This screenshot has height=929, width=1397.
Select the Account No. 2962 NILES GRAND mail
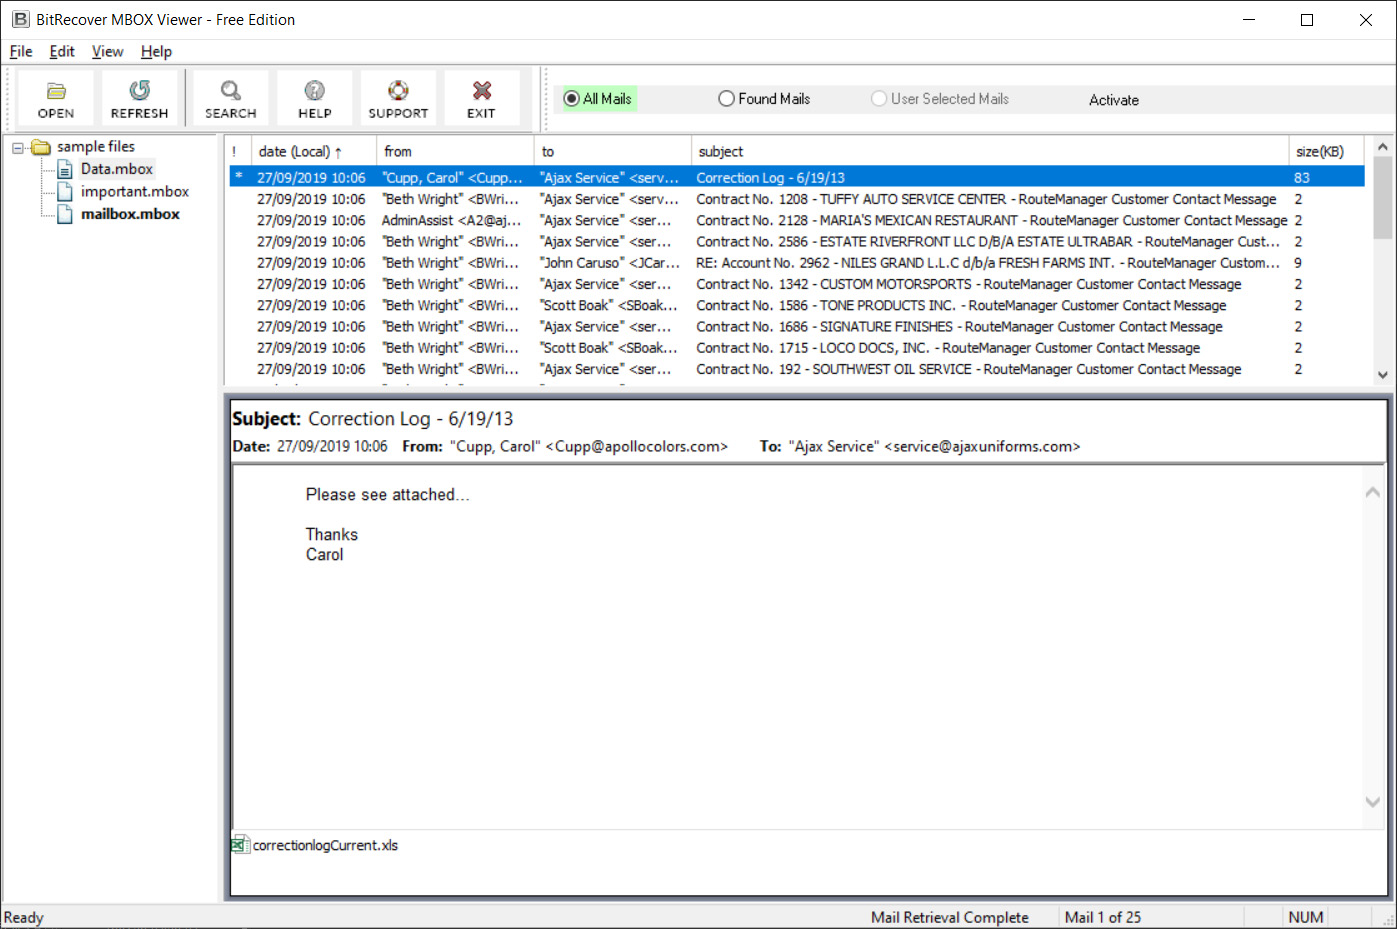797,263
